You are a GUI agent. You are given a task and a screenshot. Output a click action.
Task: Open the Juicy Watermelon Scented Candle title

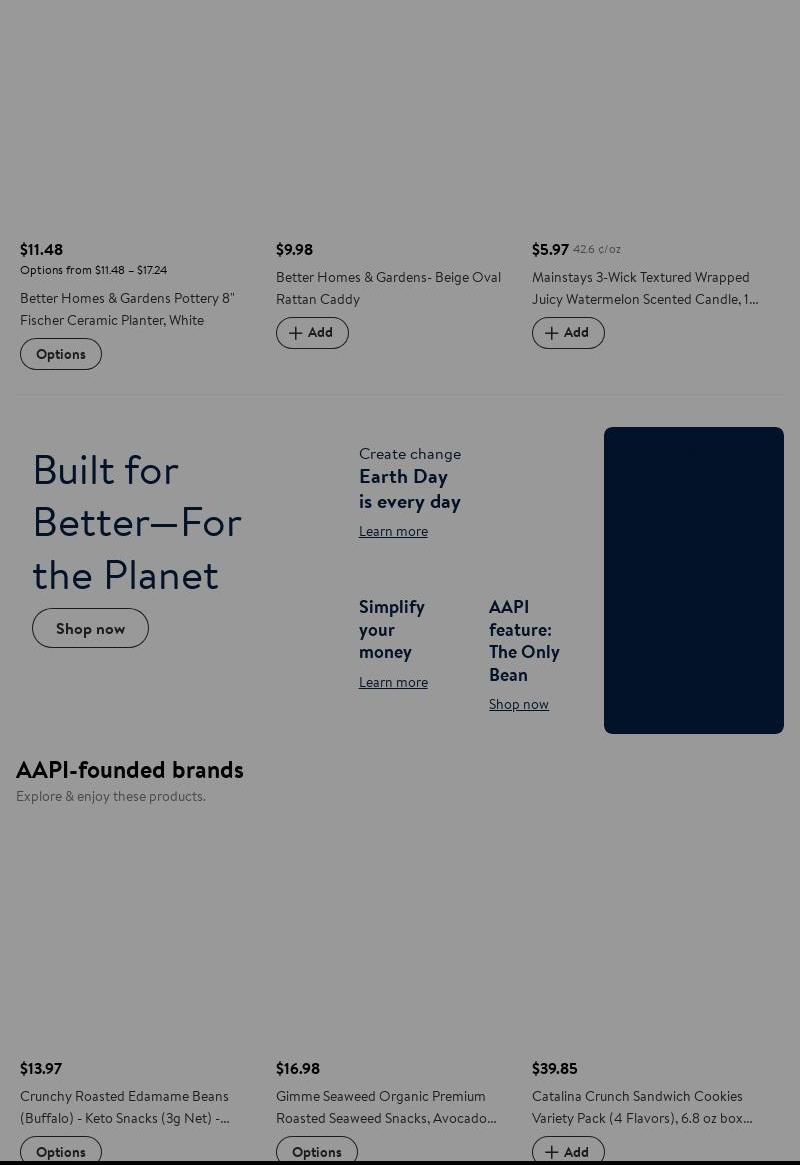pyautogui.click(x=645, y=288)
